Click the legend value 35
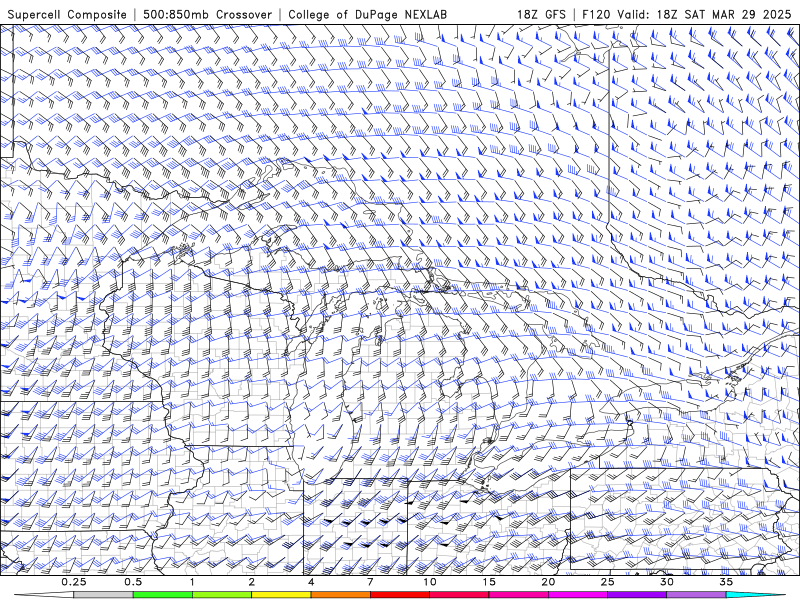Viewport: 800px width, 600px height. click(x=727, y=582)
